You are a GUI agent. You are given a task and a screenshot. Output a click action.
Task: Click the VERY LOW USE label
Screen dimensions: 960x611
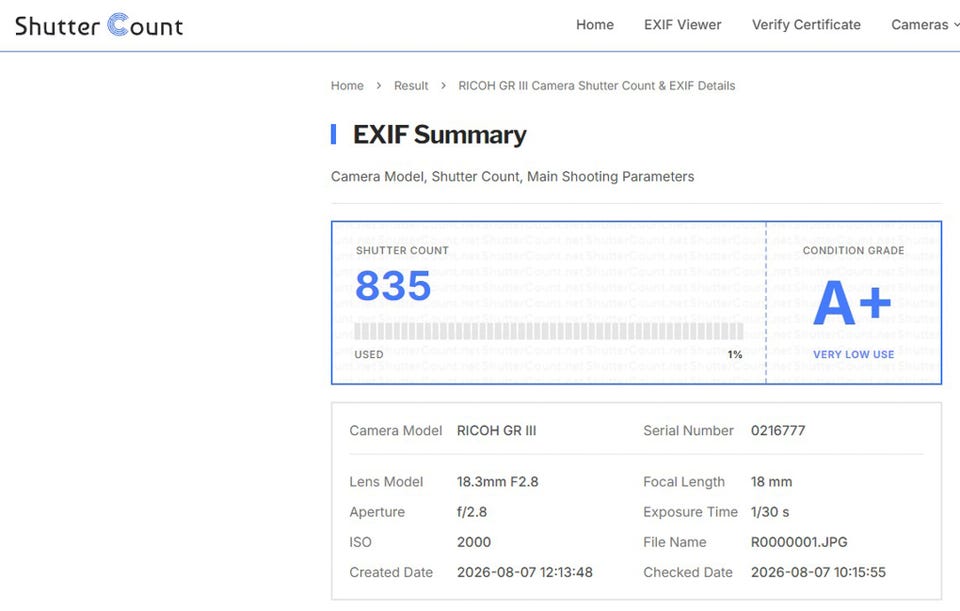click(x=853, y=354)
